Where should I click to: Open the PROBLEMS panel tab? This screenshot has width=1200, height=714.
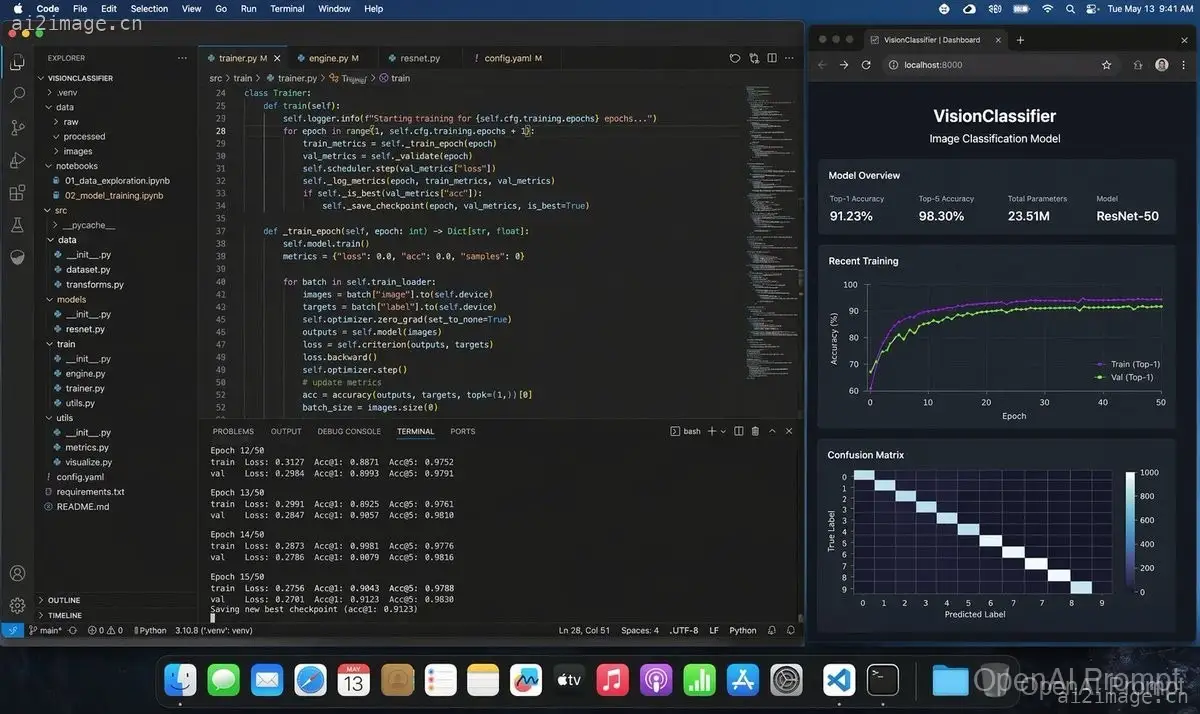coord(233,431)
